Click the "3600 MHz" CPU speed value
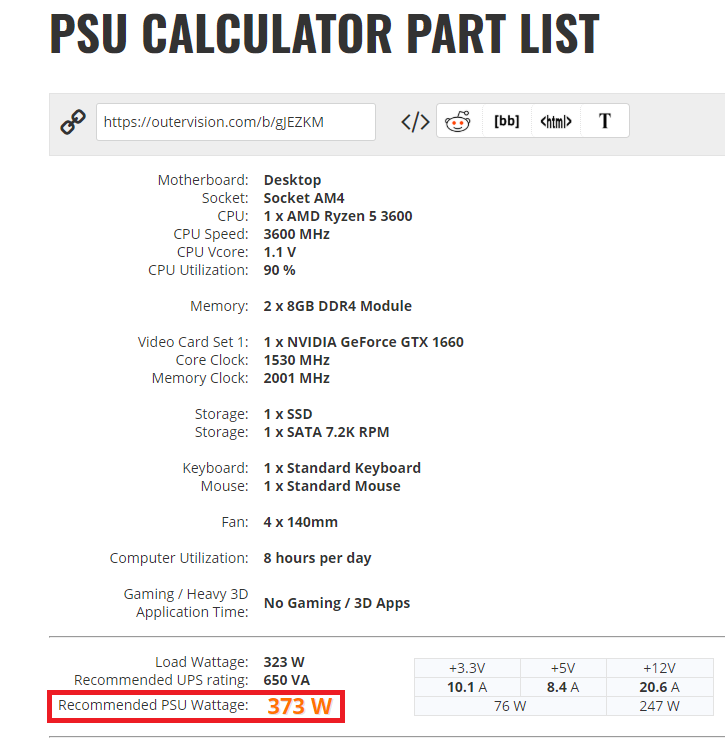 [296, 234]
